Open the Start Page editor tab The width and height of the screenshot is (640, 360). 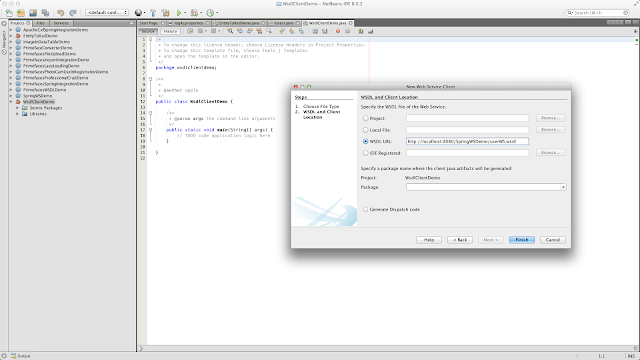[149, 23]
